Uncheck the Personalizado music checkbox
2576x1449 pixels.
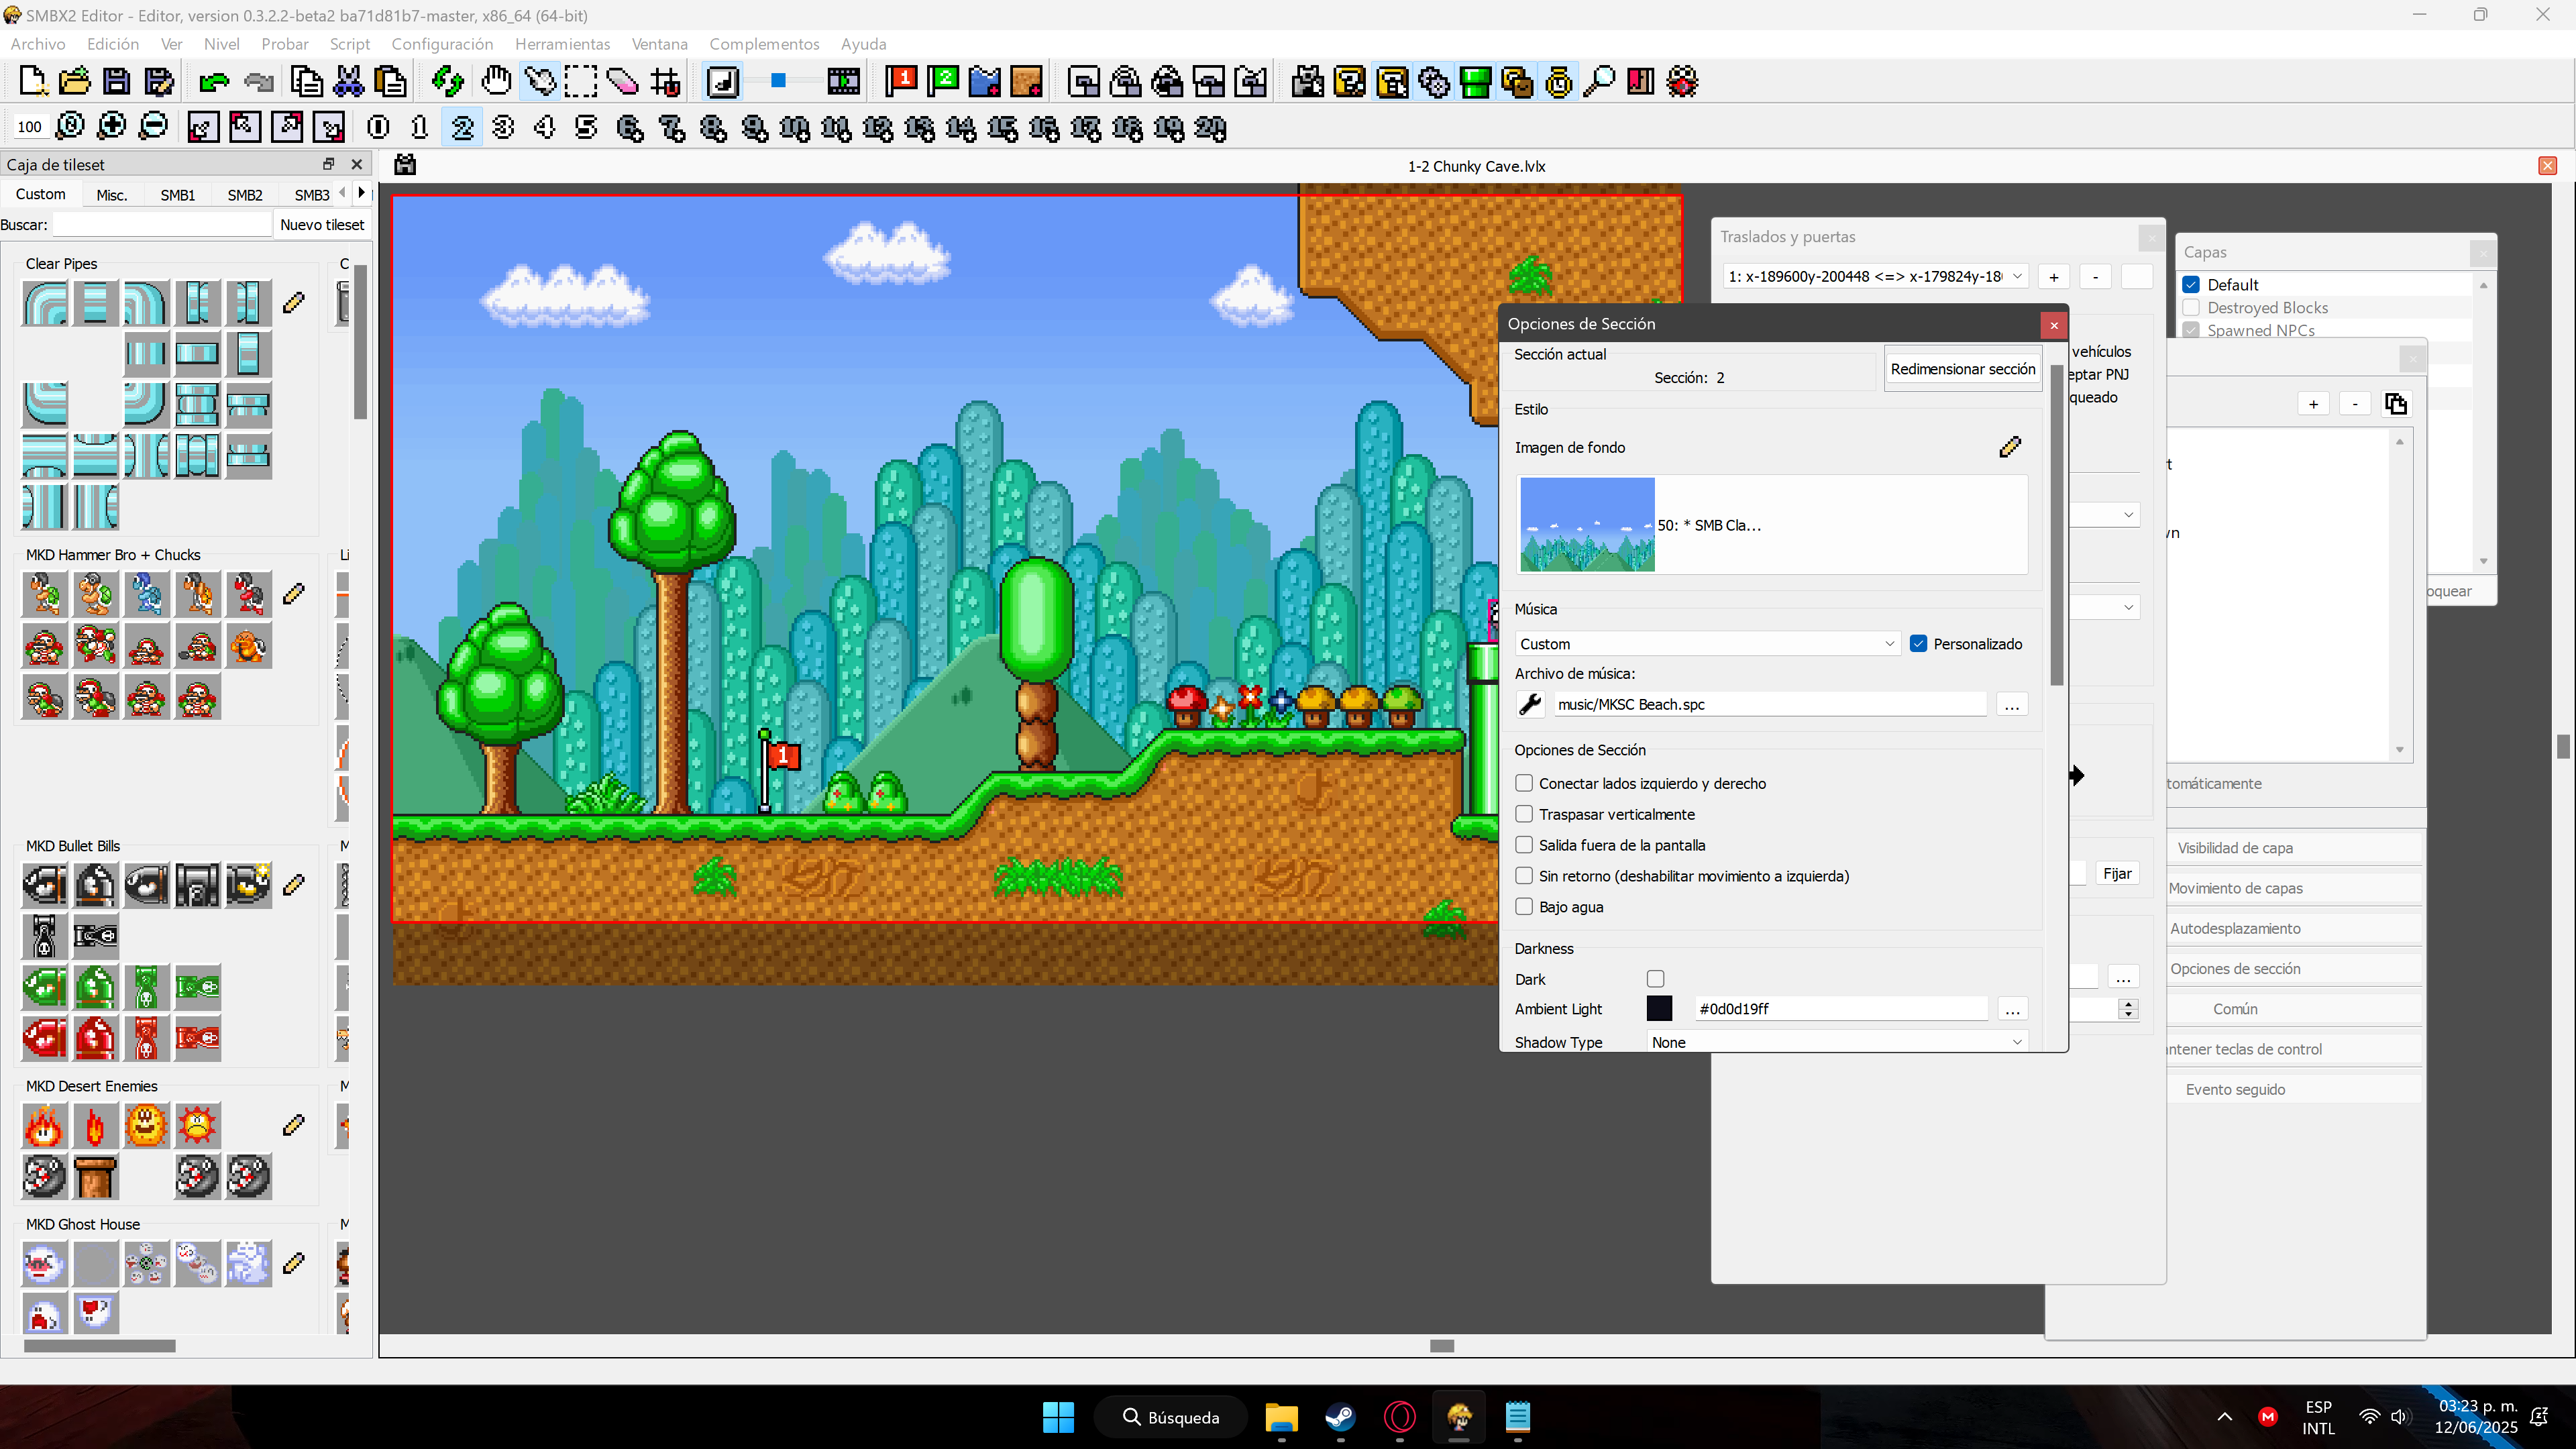[x=1918, y=644]
